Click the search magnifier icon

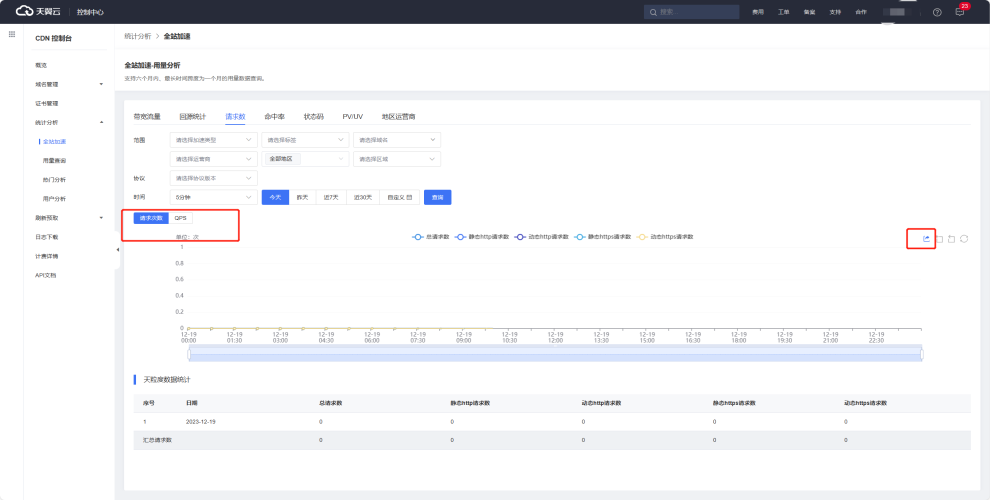654,12
